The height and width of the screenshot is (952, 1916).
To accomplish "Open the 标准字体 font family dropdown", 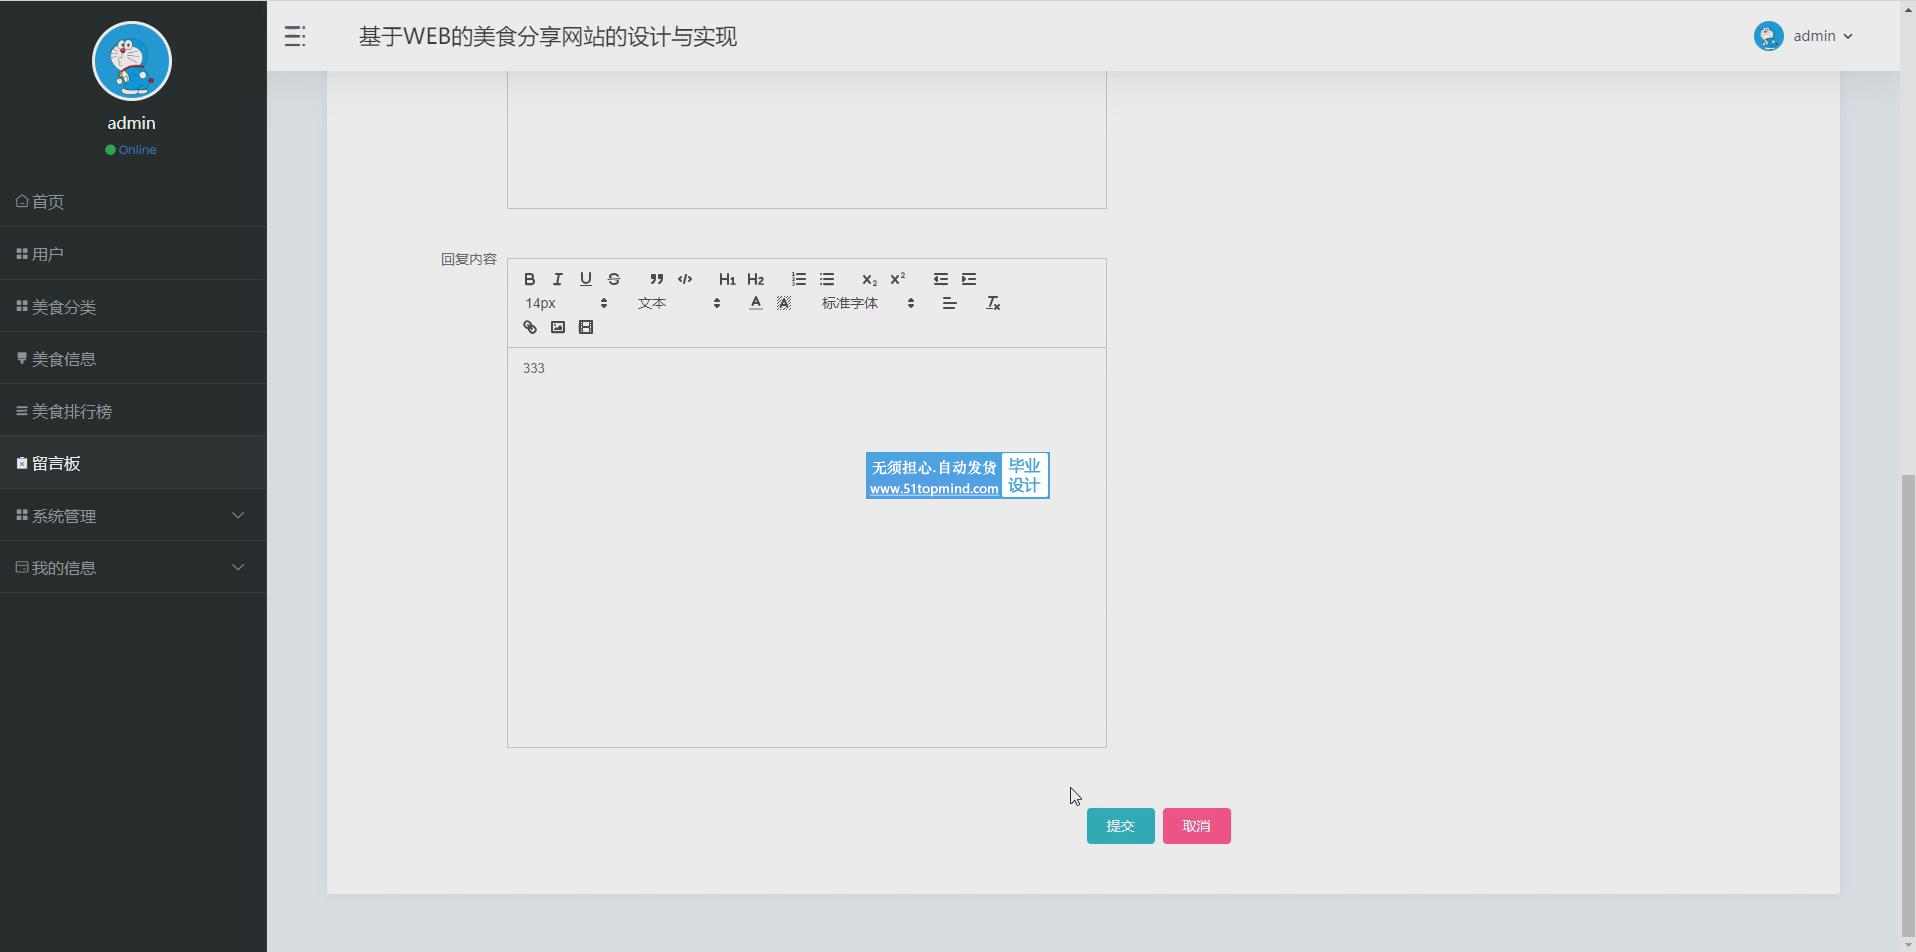I will 868,303.
